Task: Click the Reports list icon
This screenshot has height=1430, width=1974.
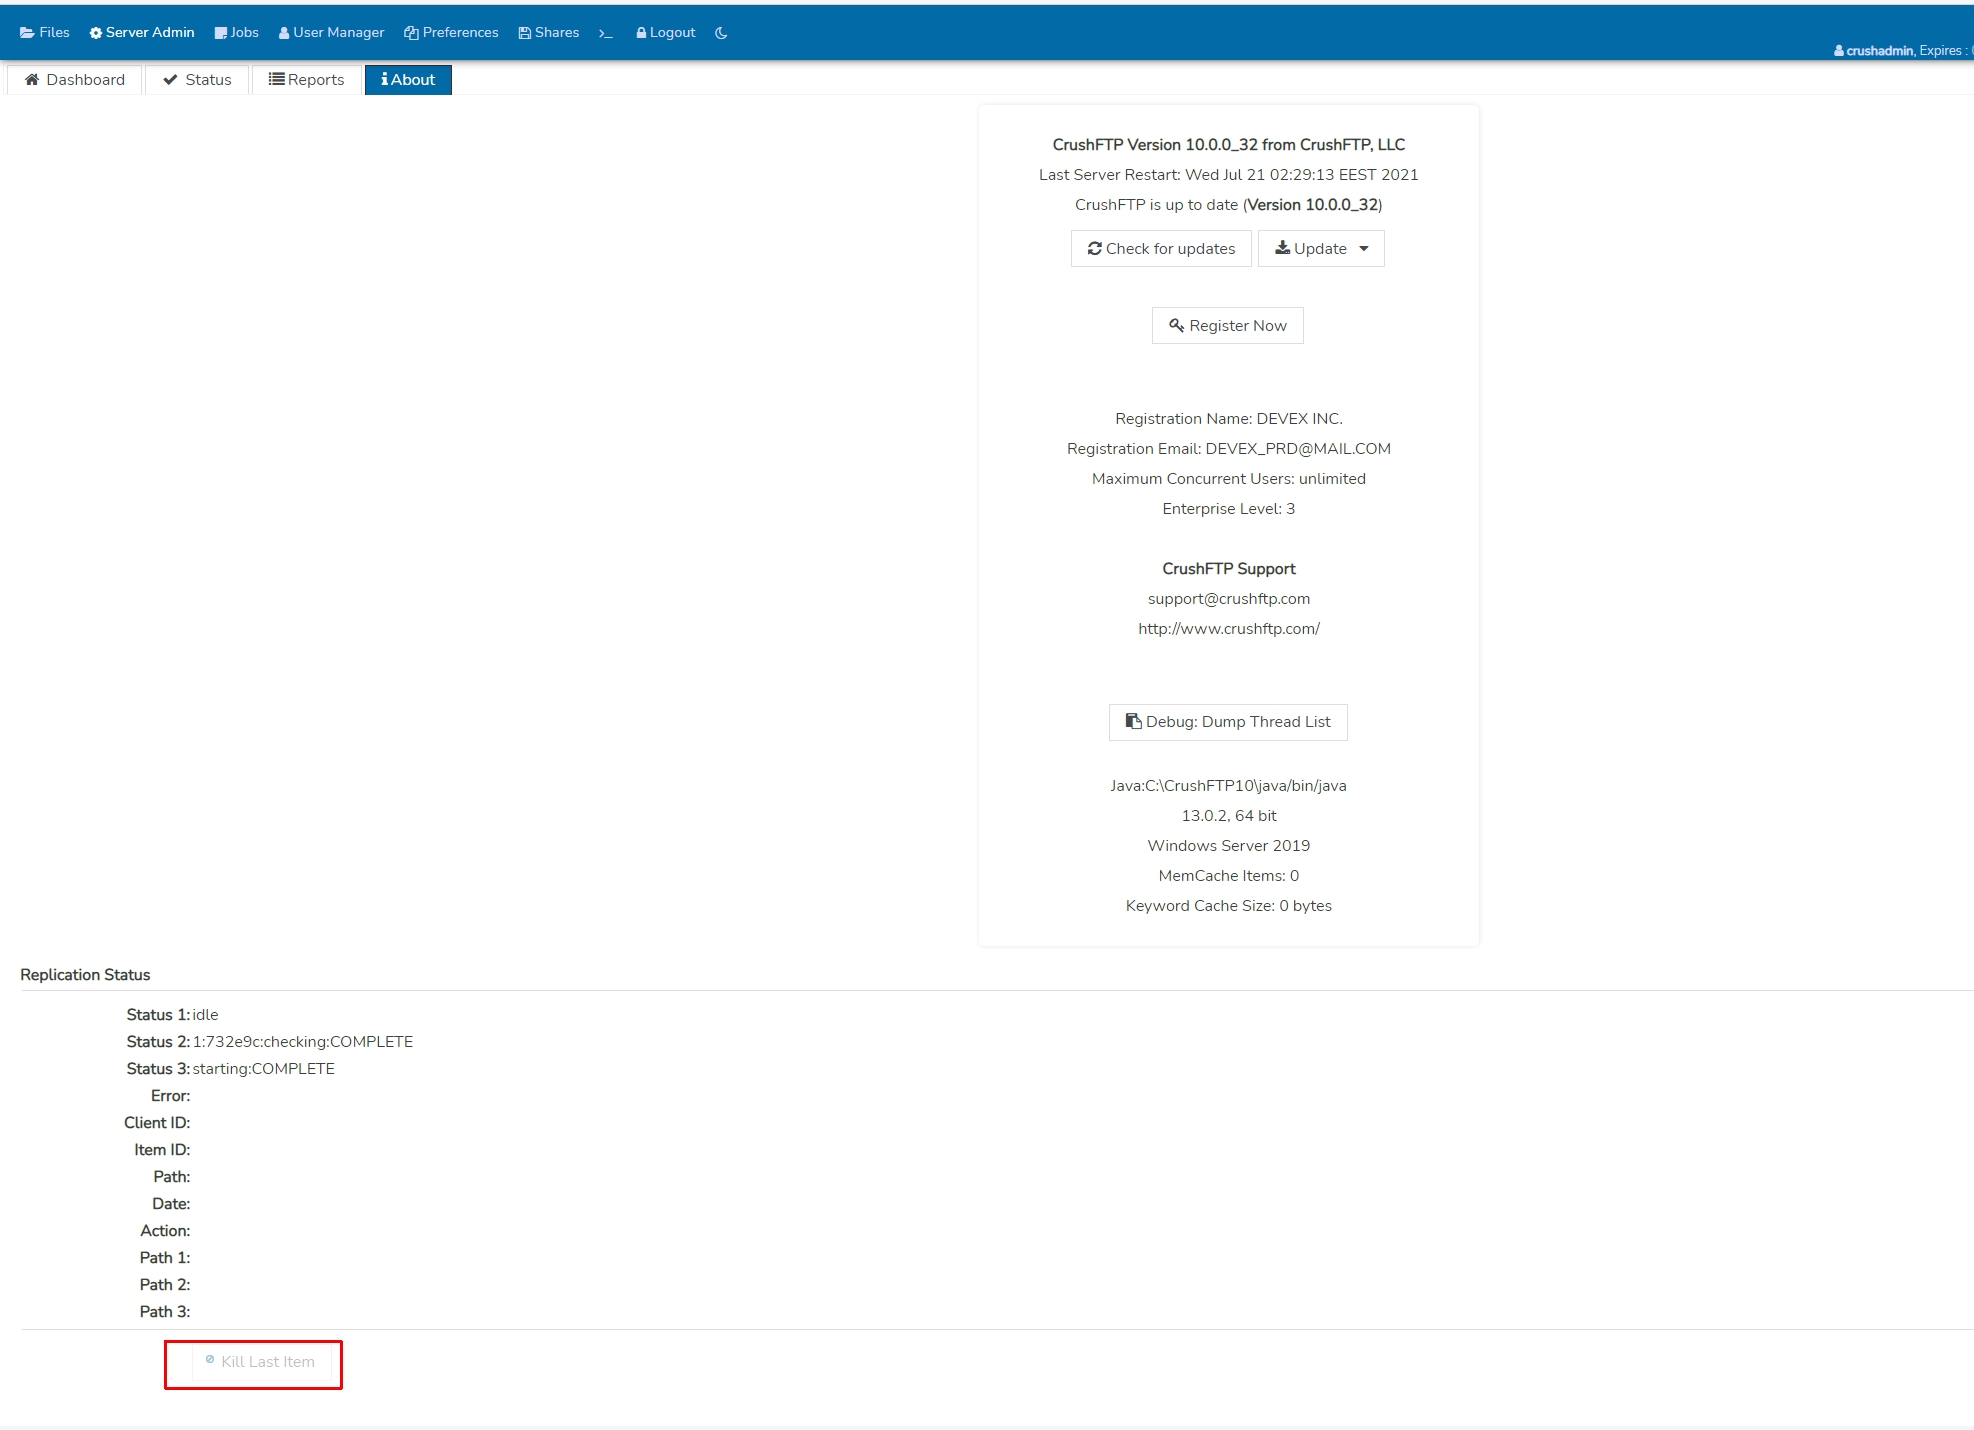Action: point(277,79)
